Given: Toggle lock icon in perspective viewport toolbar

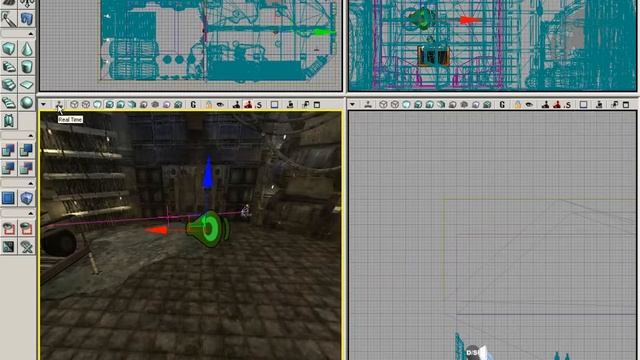Looking at the screenshot, I should coord(209,105).
